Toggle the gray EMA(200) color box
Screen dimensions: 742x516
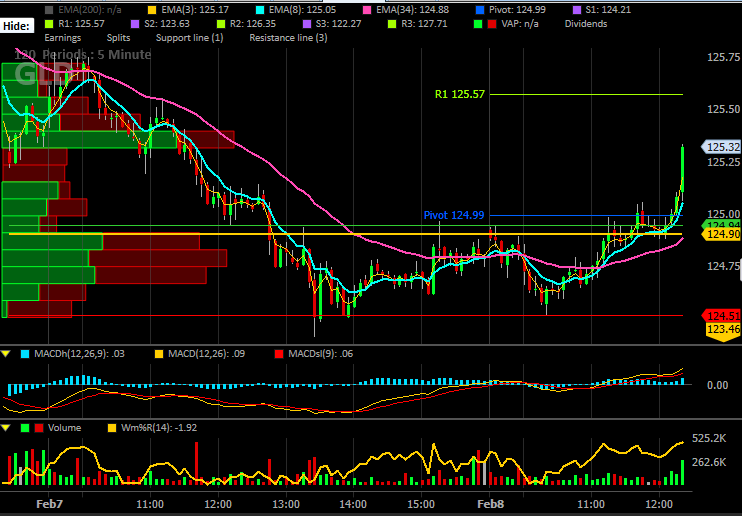coord(49,9)
